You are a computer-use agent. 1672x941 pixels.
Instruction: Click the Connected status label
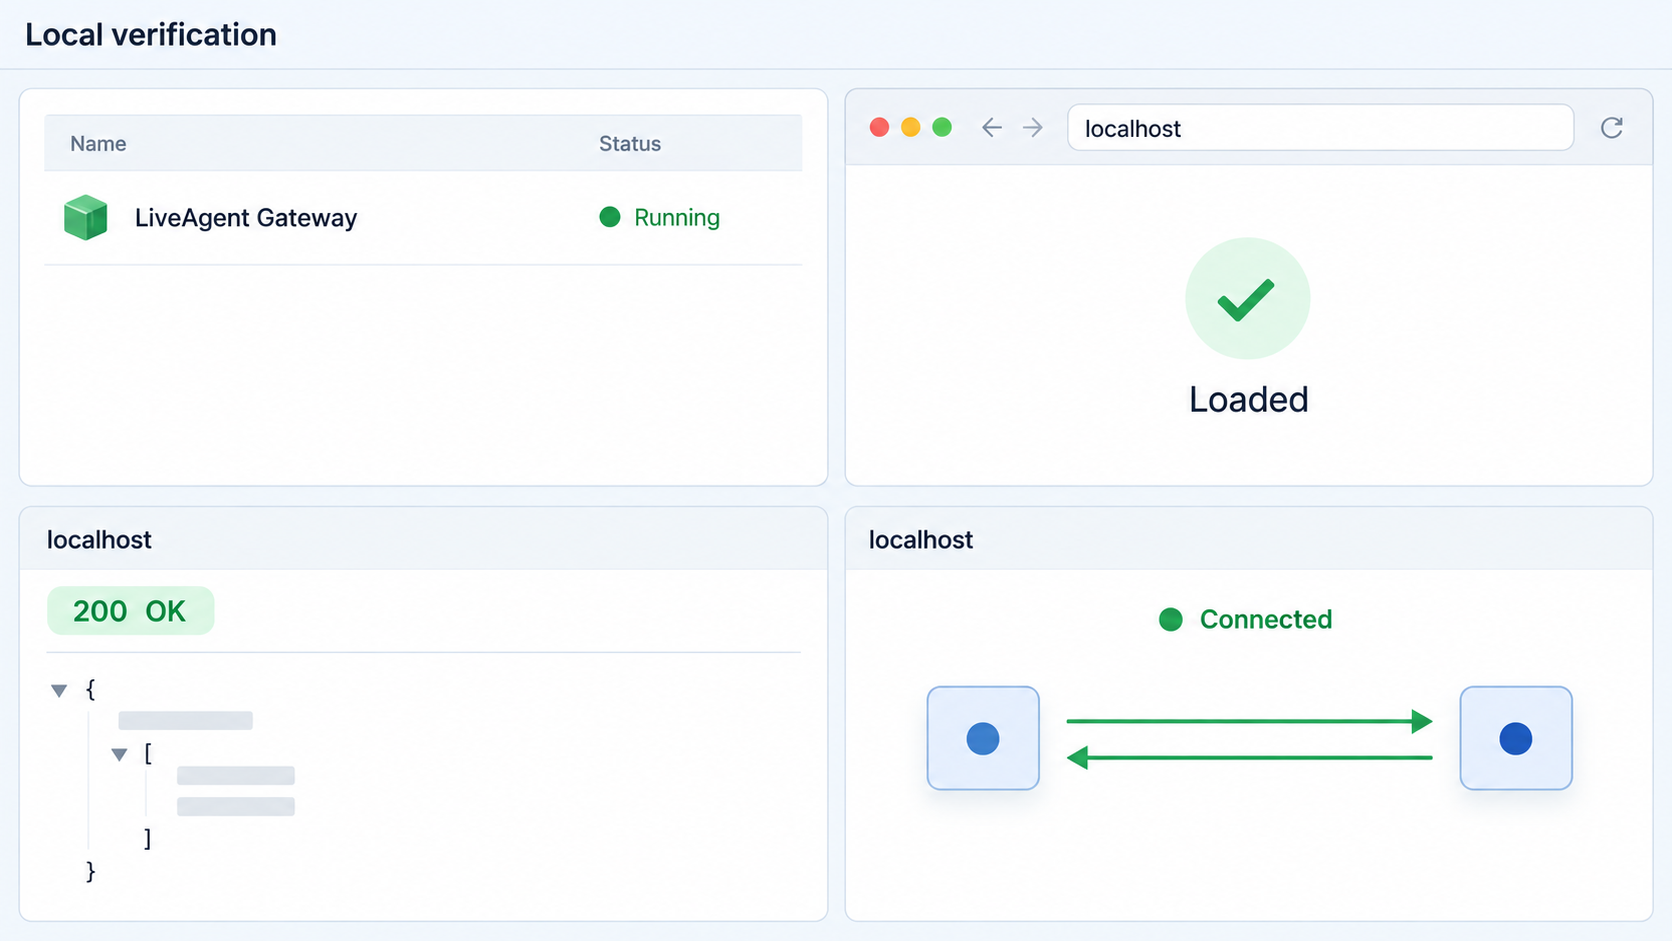[x=1266, y=620]
